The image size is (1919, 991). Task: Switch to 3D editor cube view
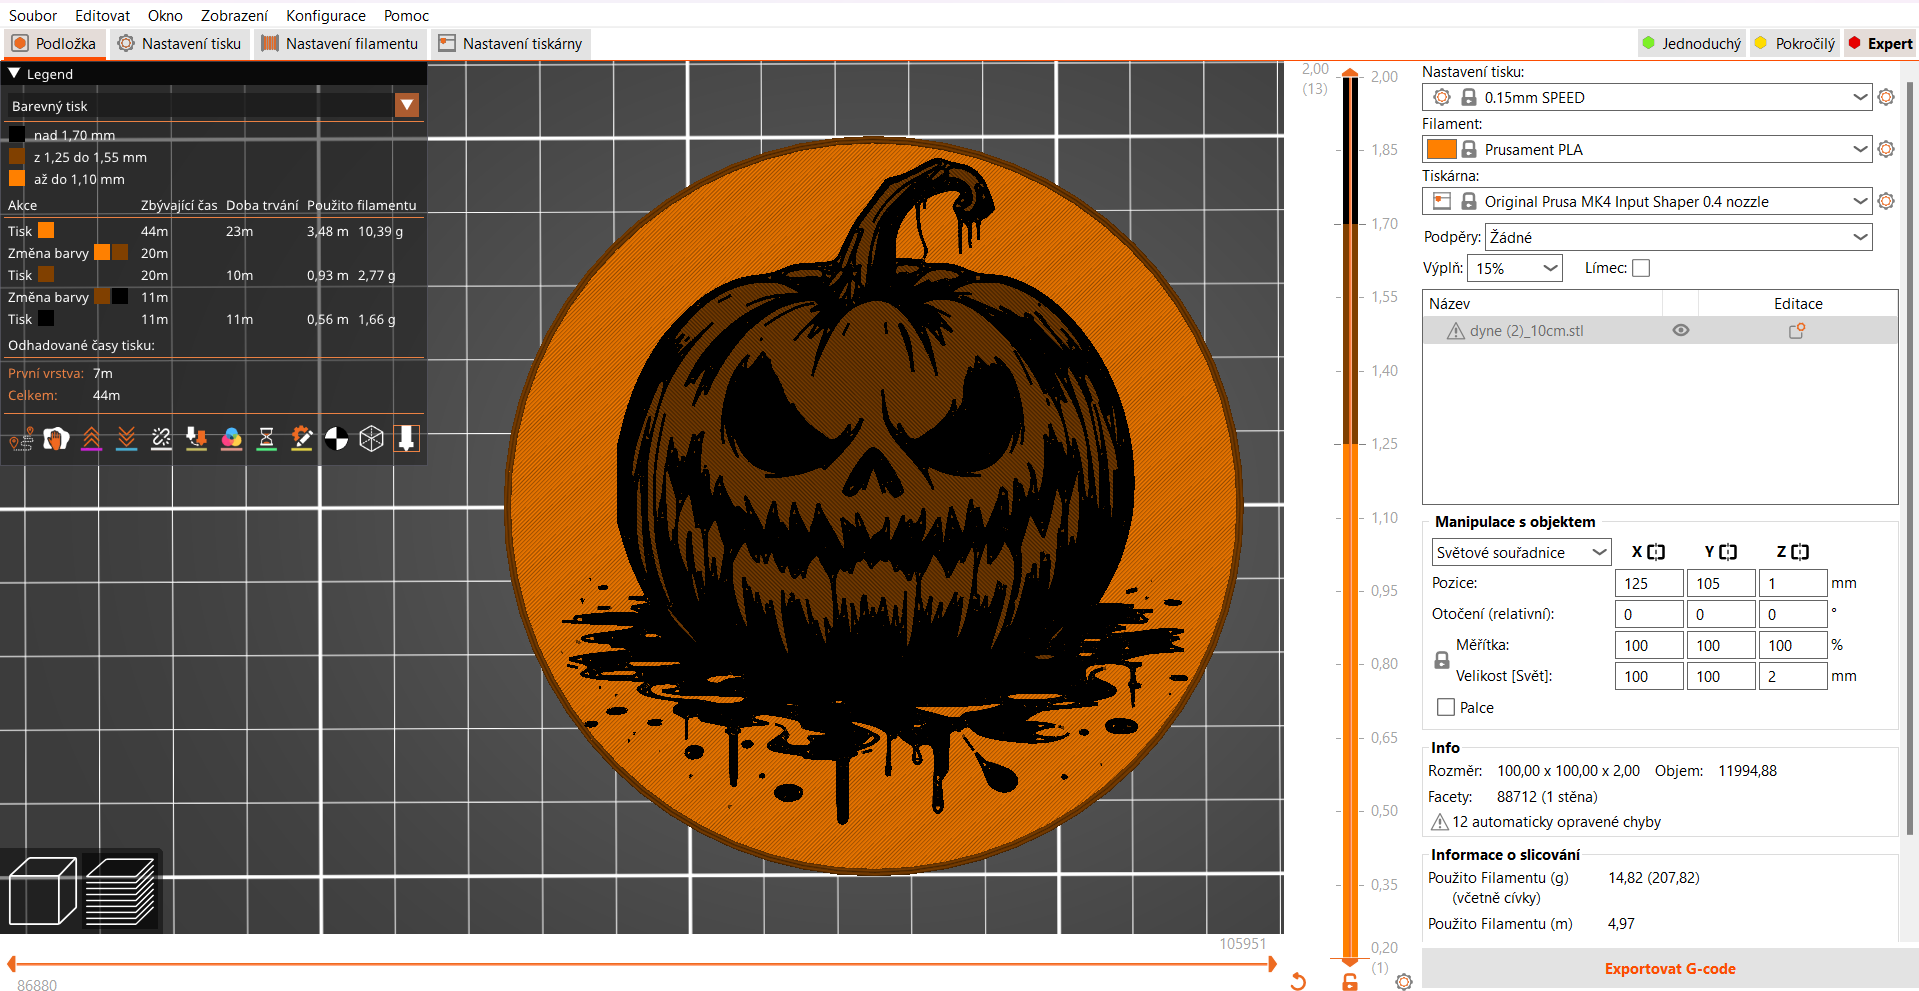tap(42, 891)
